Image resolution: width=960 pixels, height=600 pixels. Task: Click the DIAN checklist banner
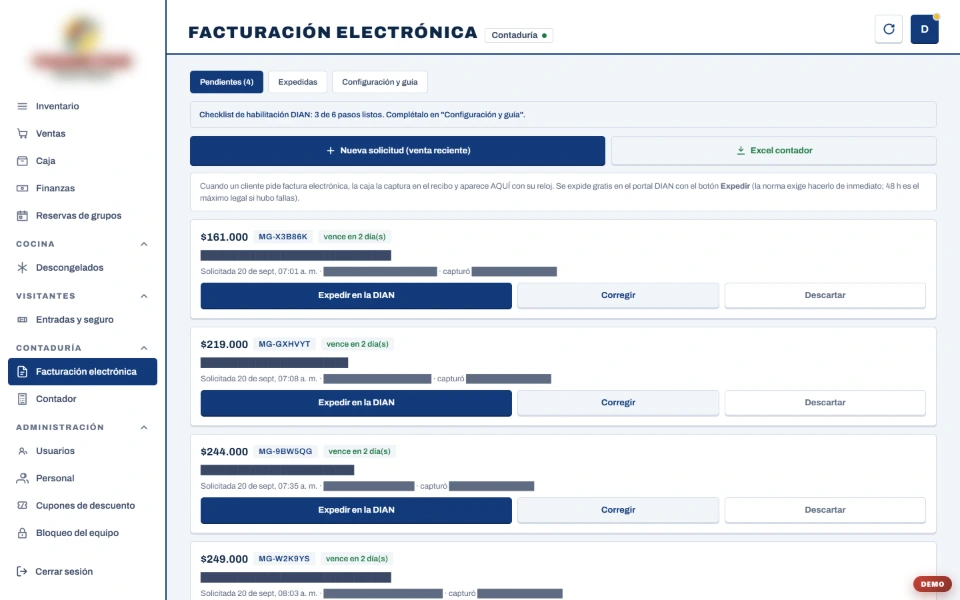[x=563, y=114]
